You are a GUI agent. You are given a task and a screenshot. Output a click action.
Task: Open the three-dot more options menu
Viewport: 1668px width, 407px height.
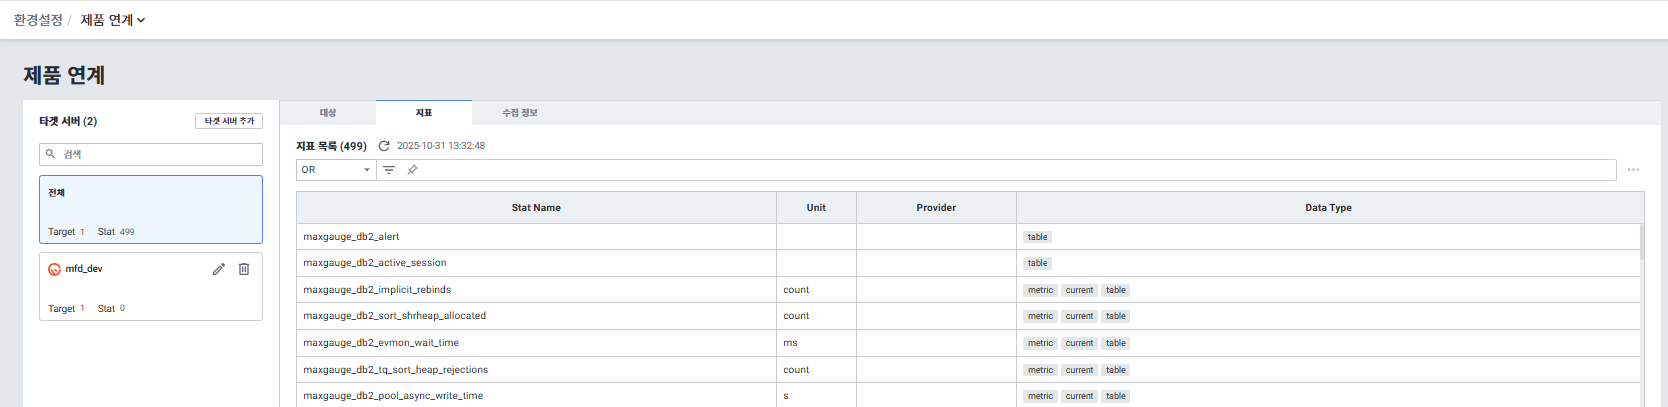coord(1633,170)
